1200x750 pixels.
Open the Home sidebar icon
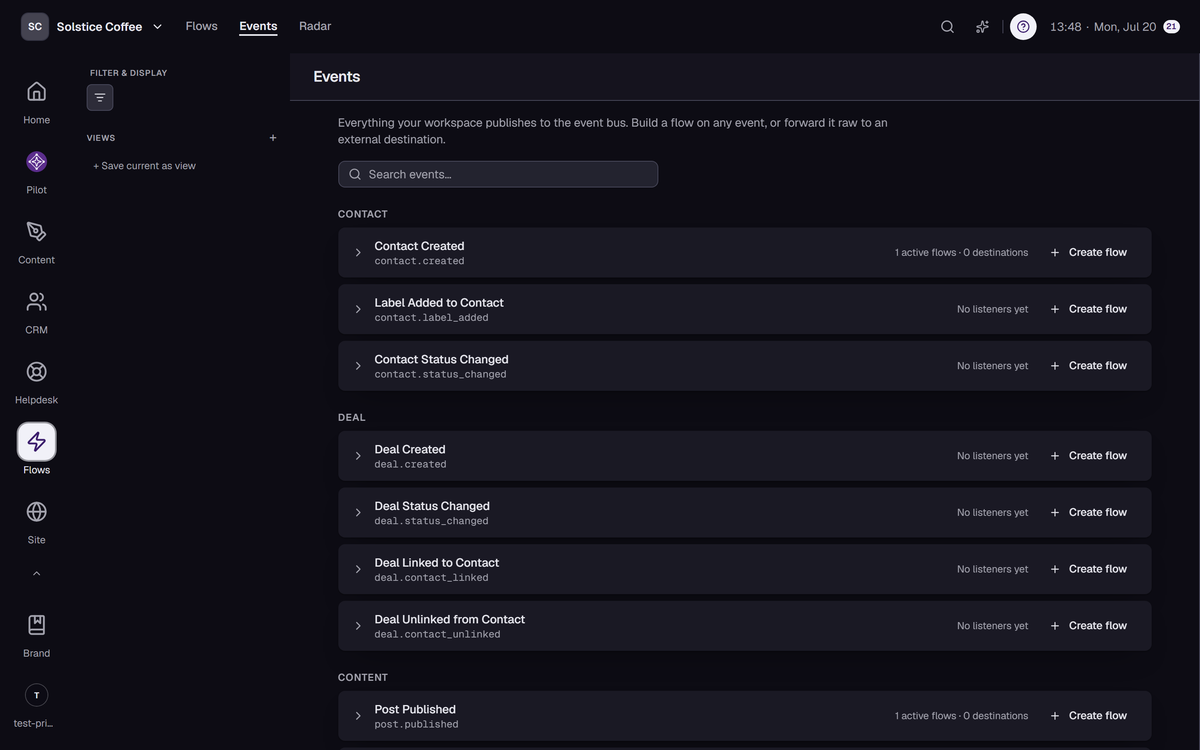[x=36, y=92]
